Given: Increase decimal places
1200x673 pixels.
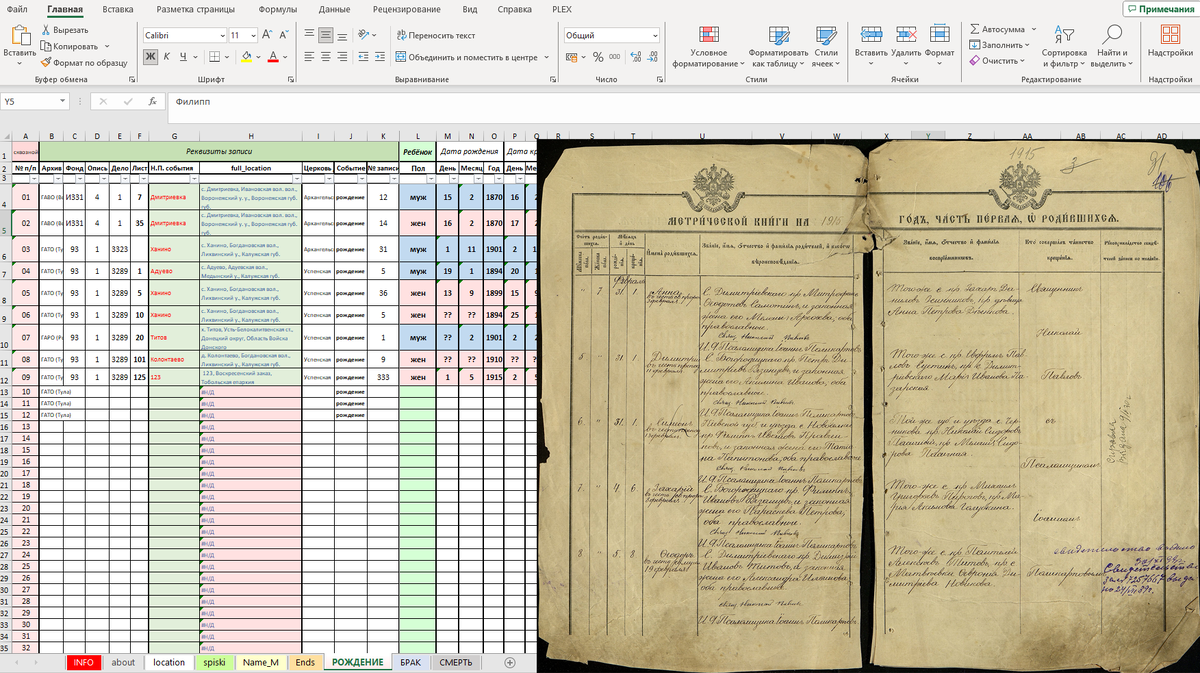Looking at the screenshot, I should (x=635, y=57).
